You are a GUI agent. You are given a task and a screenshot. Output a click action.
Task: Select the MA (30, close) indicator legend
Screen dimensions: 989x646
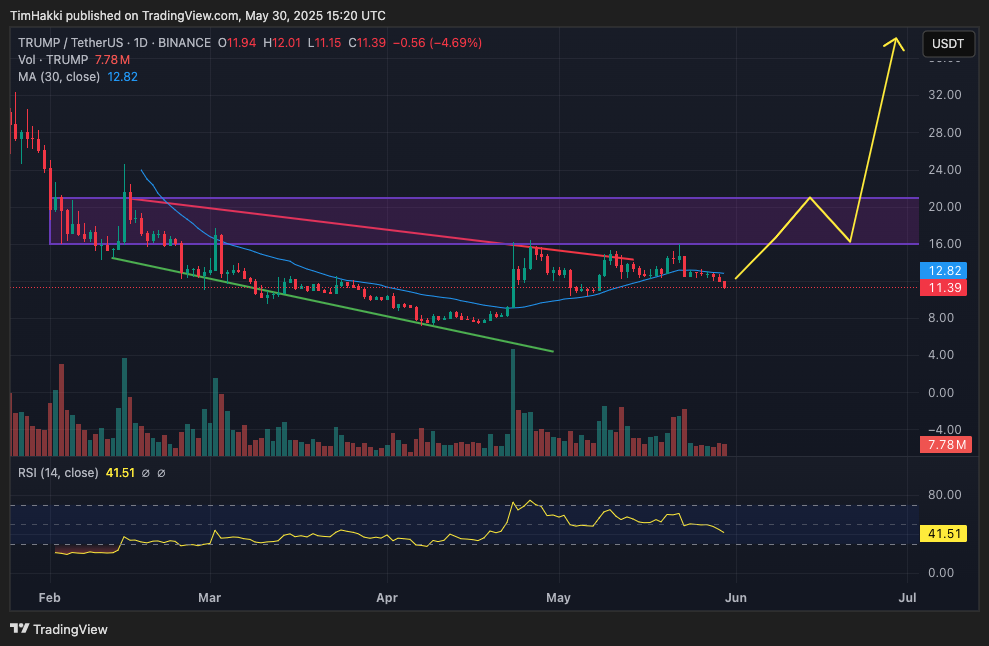click(x=59, y=77)
